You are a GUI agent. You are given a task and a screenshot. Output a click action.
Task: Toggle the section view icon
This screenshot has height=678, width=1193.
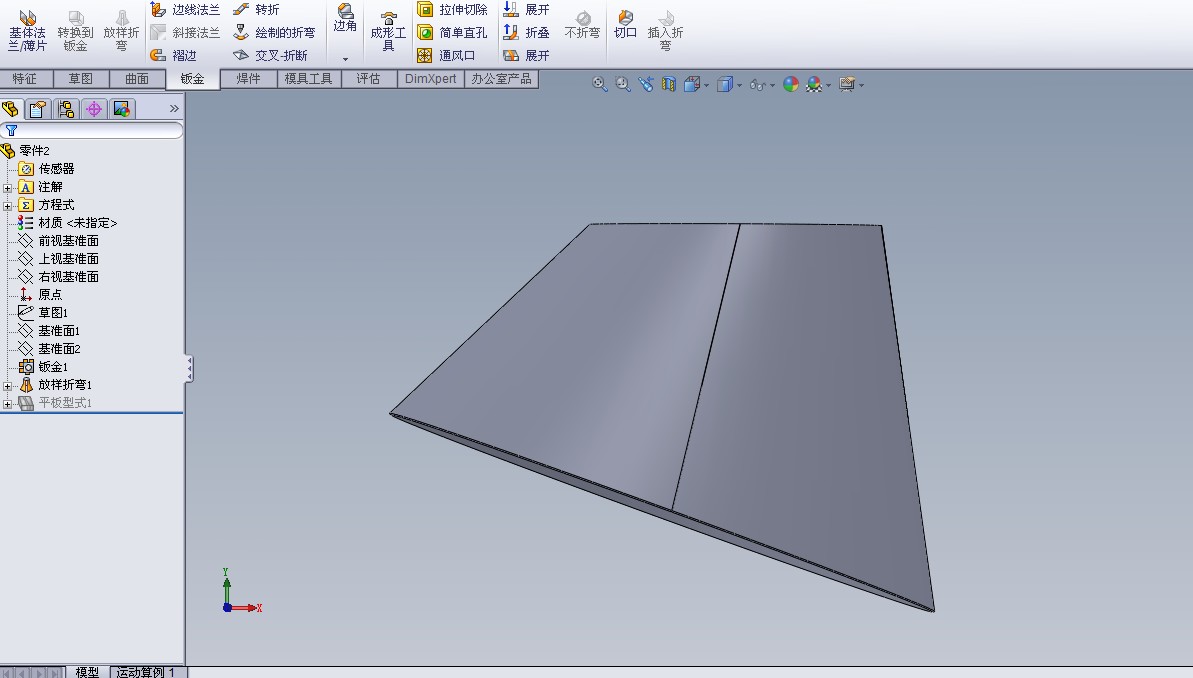[x=668, y=84]
